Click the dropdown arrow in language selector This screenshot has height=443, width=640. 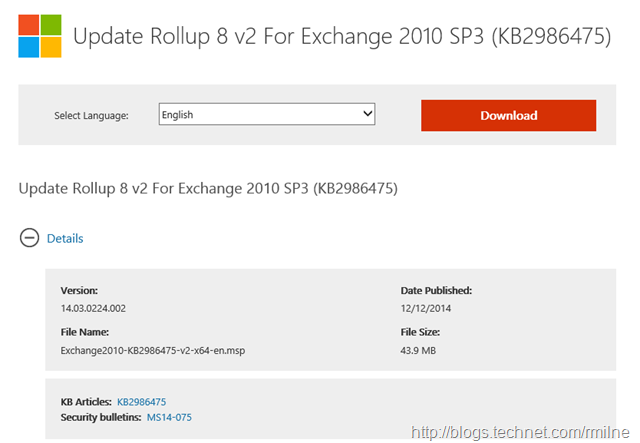pos(368,114)
